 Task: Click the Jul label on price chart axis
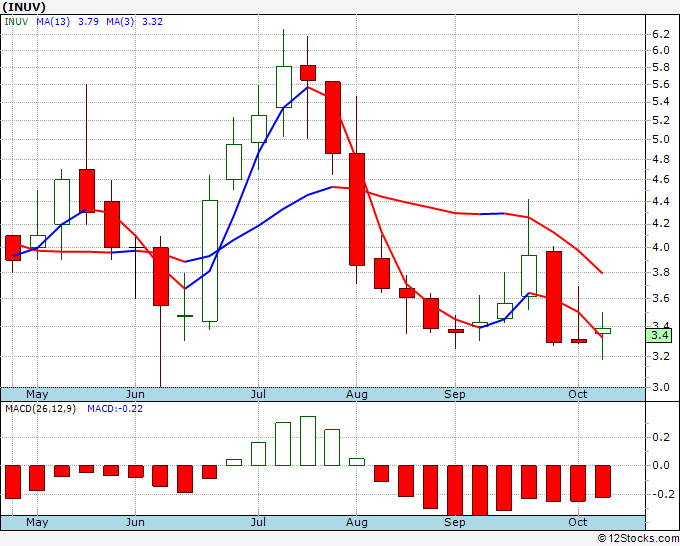click(x=258, y=394)
